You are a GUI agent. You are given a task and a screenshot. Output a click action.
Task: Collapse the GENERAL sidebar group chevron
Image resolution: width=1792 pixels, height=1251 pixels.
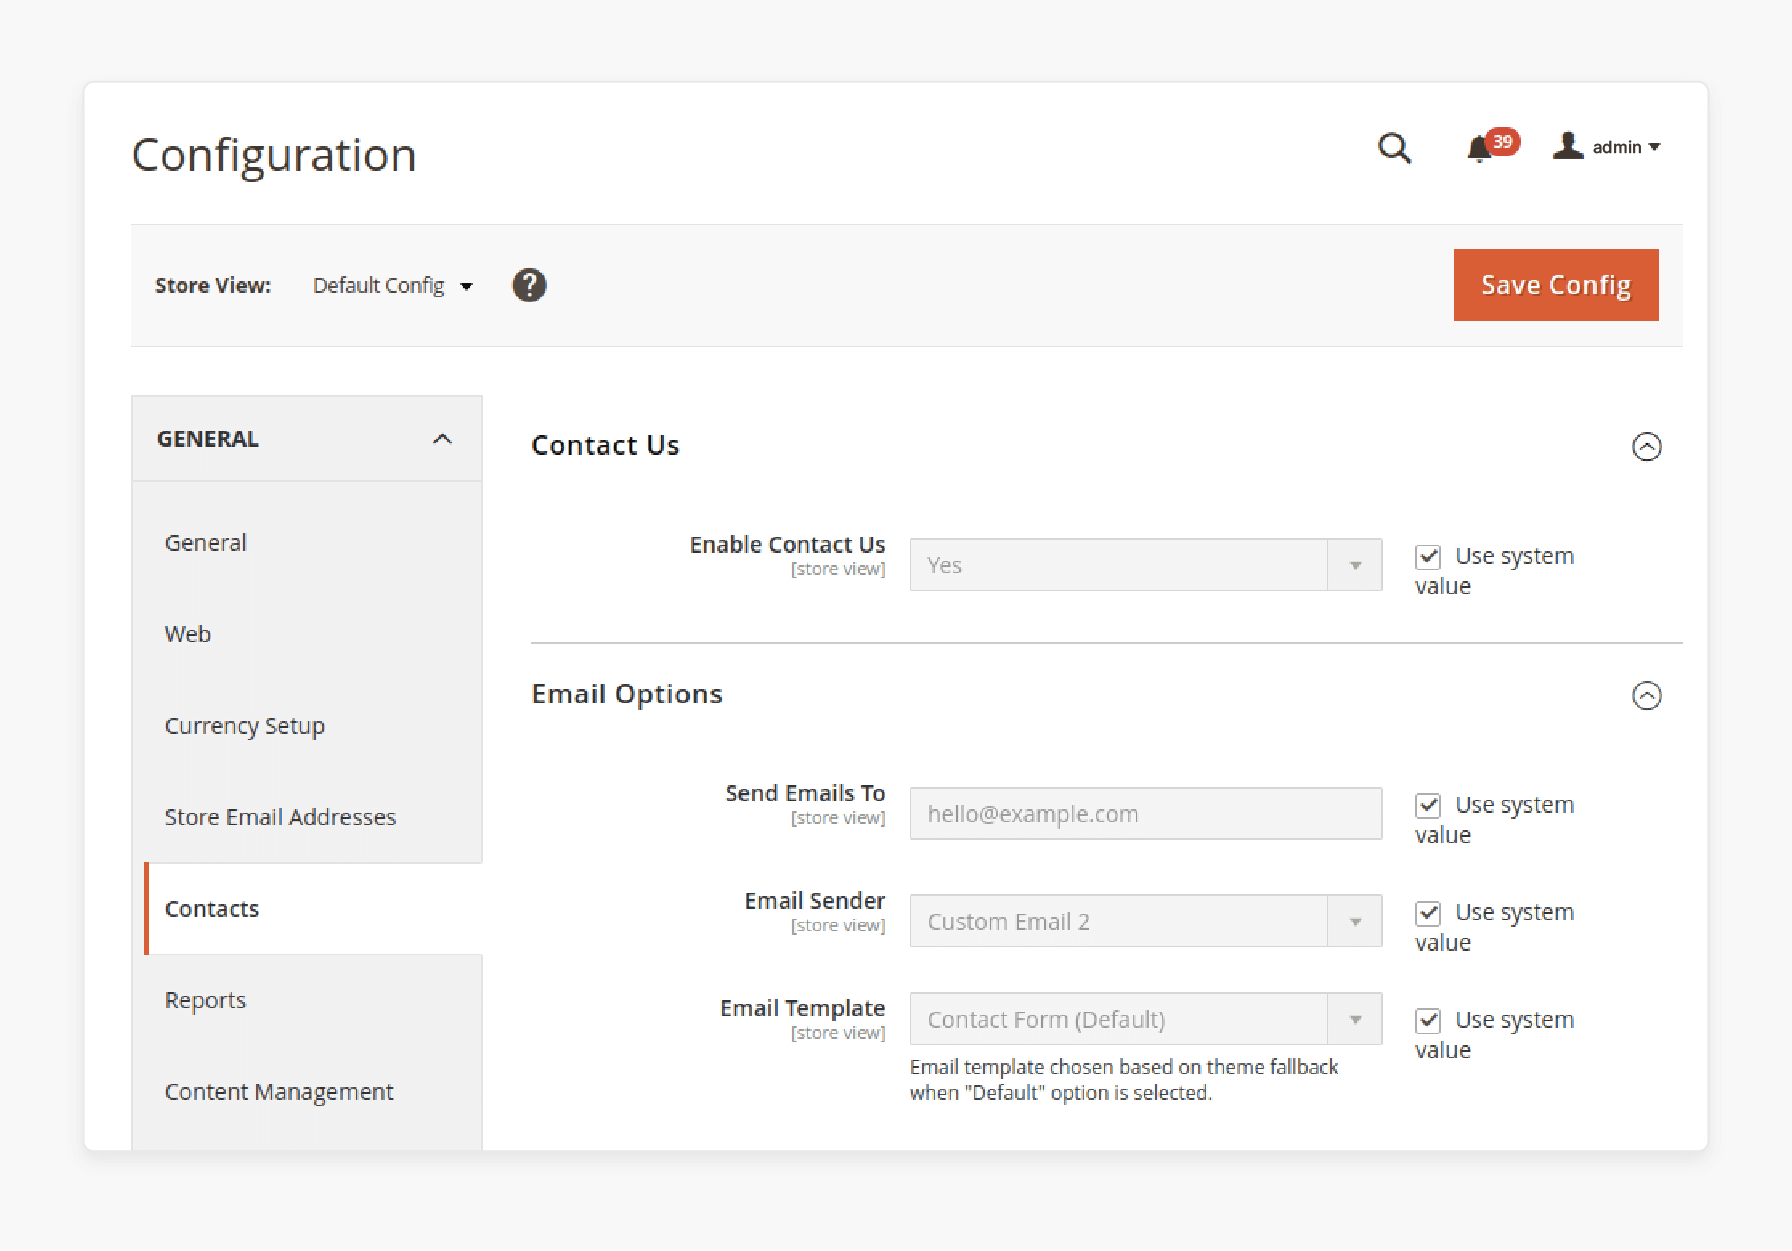442,439
